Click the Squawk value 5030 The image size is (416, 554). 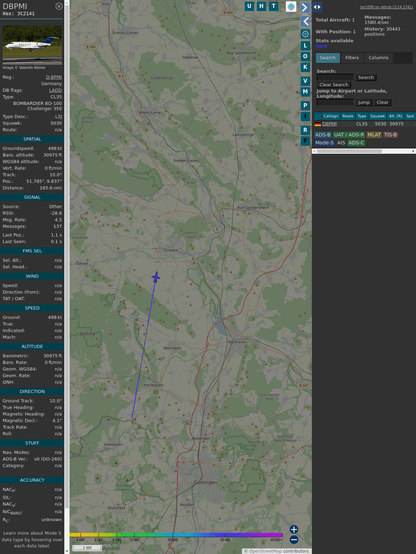(x=56, y=123)
